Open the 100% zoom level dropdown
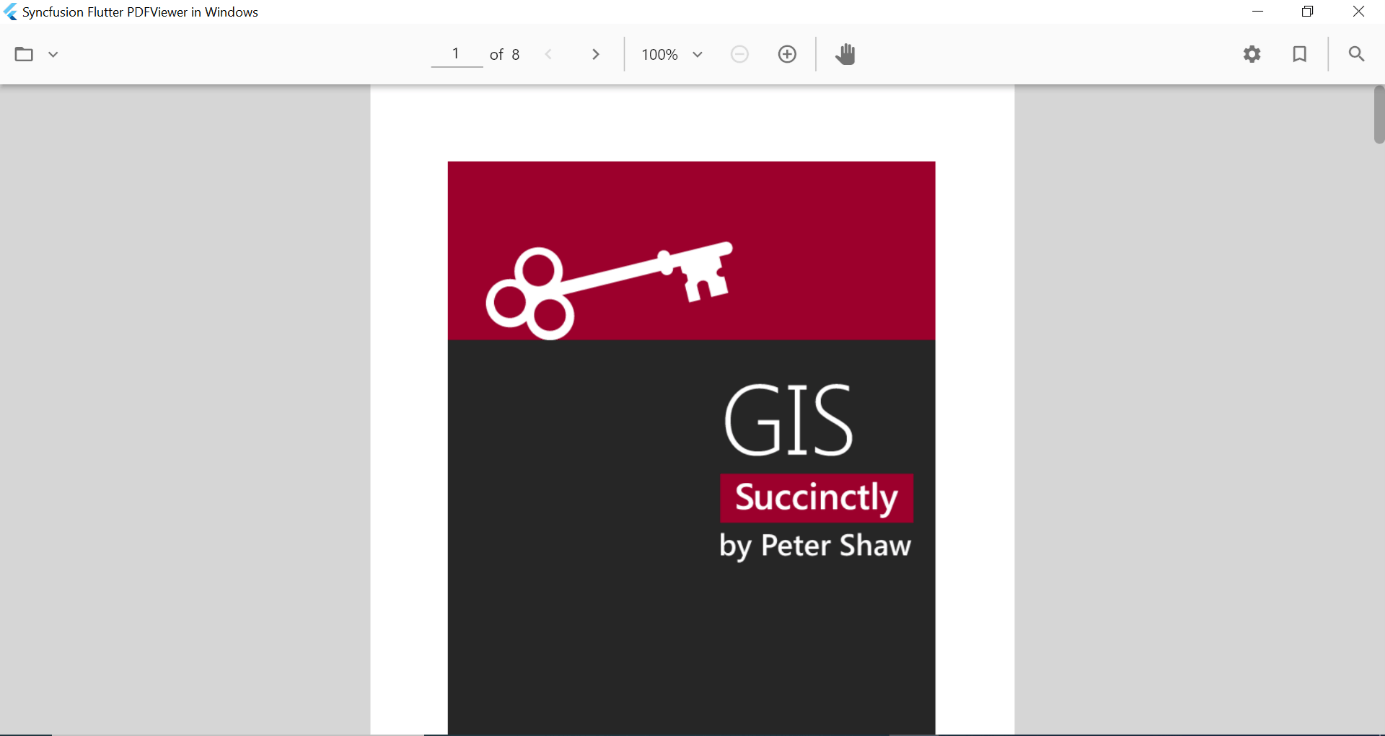The image size is (1385, 736). [x=672, y=54]
